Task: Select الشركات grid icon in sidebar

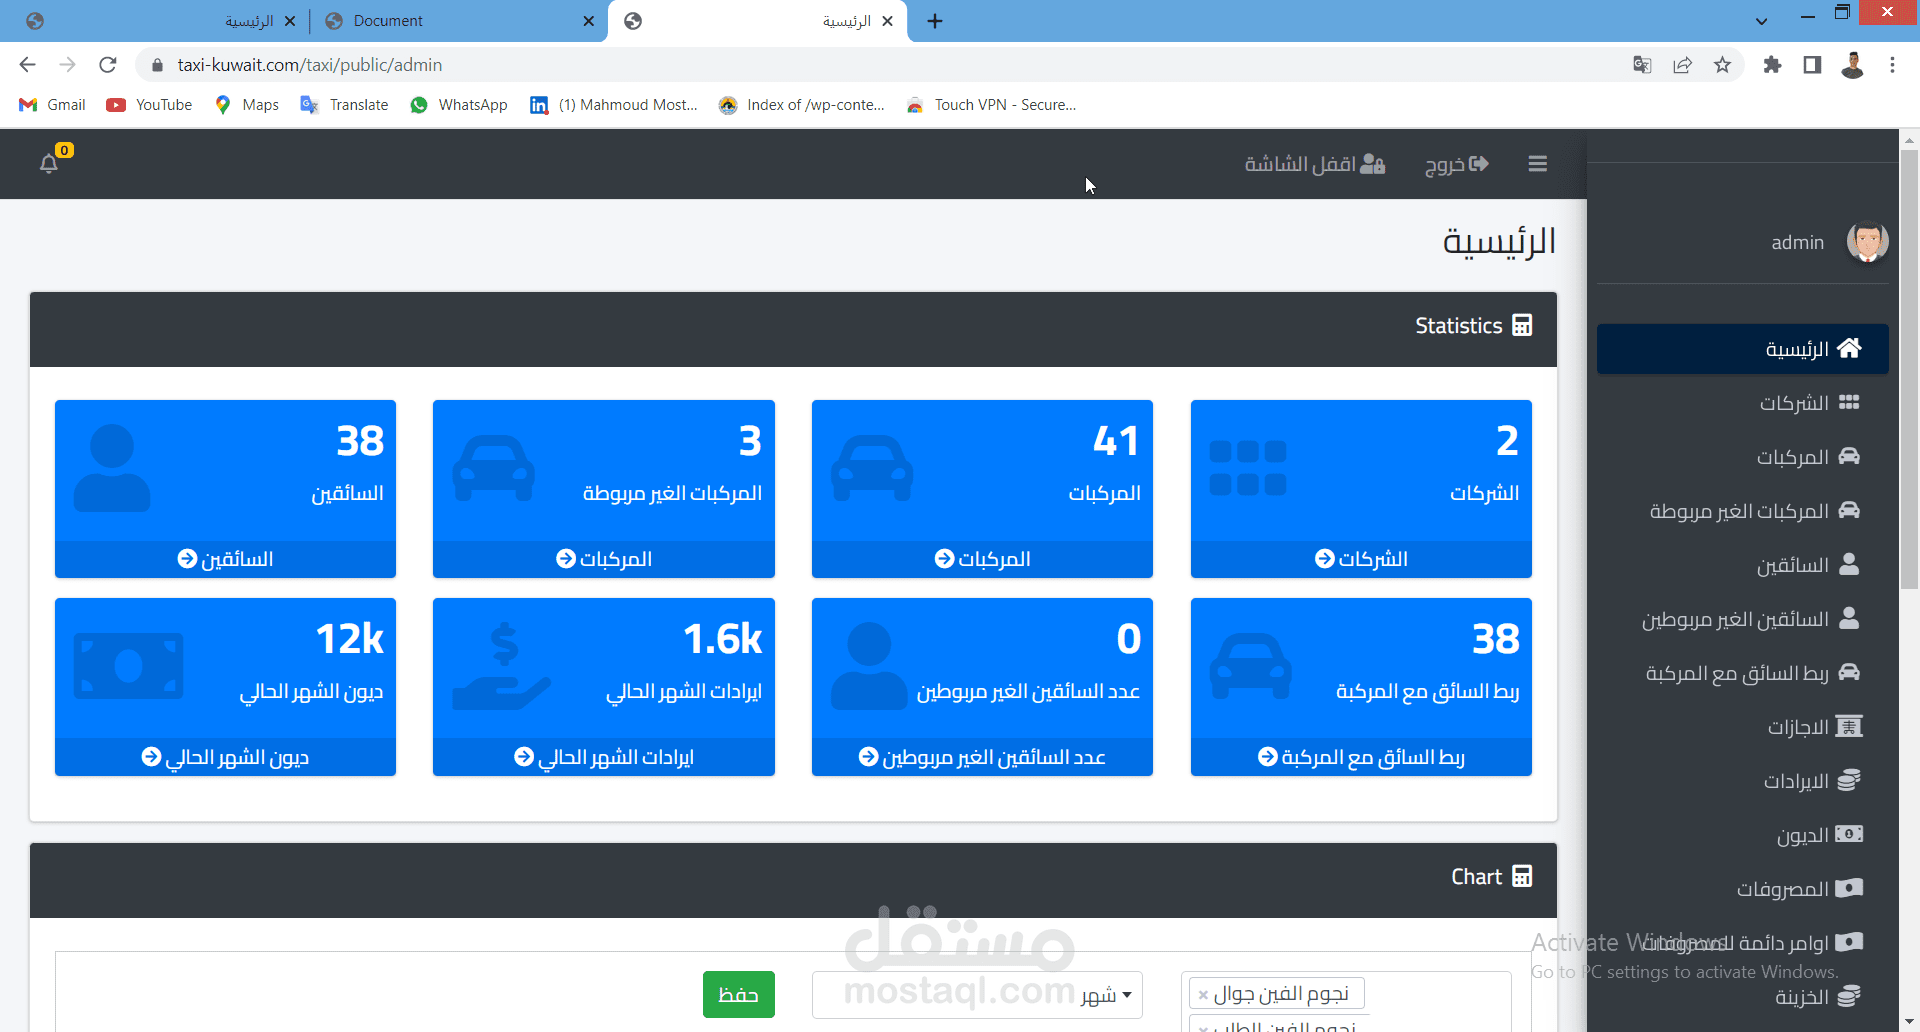Action: 1849,402
